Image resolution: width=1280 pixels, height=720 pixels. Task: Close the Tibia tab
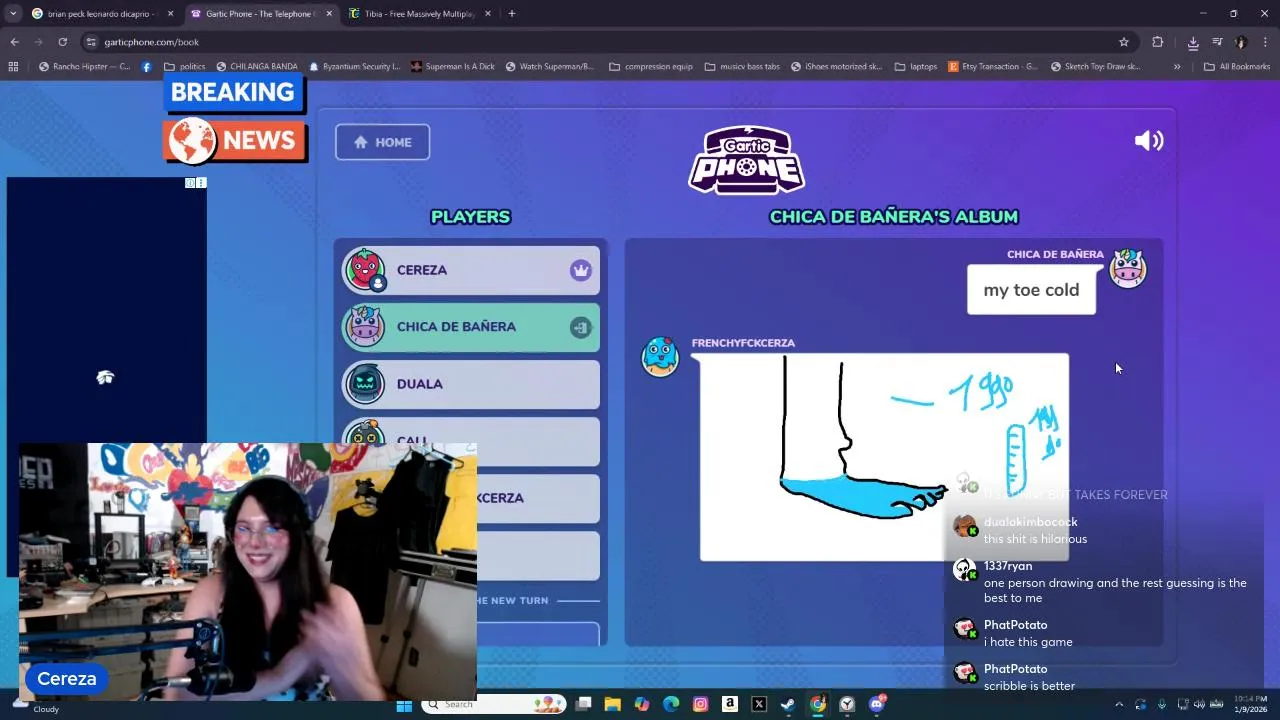[488, 14]
